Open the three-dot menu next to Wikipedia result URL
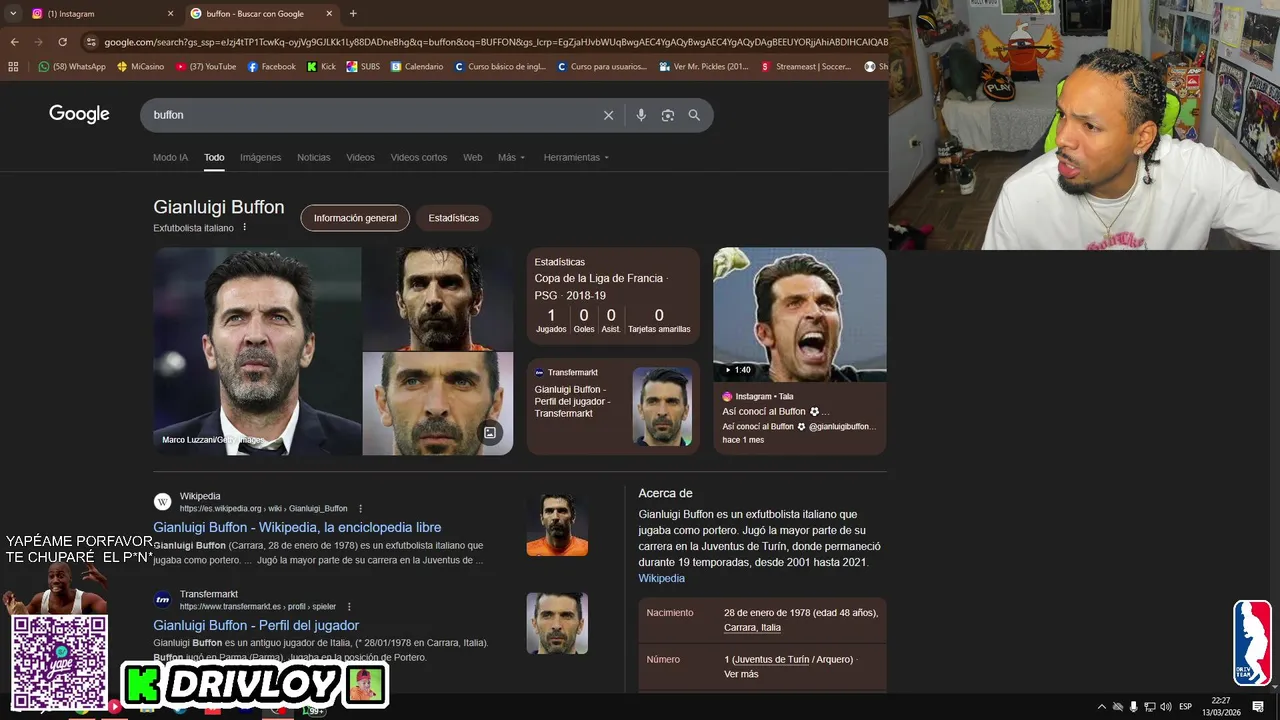 [x=361, y=508]
